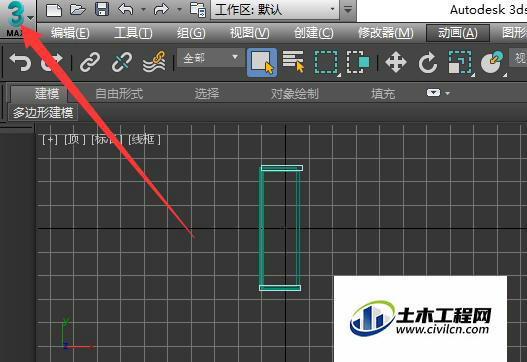
Task: Open selection filter dropdown 全部
Action: click(210, 58)
